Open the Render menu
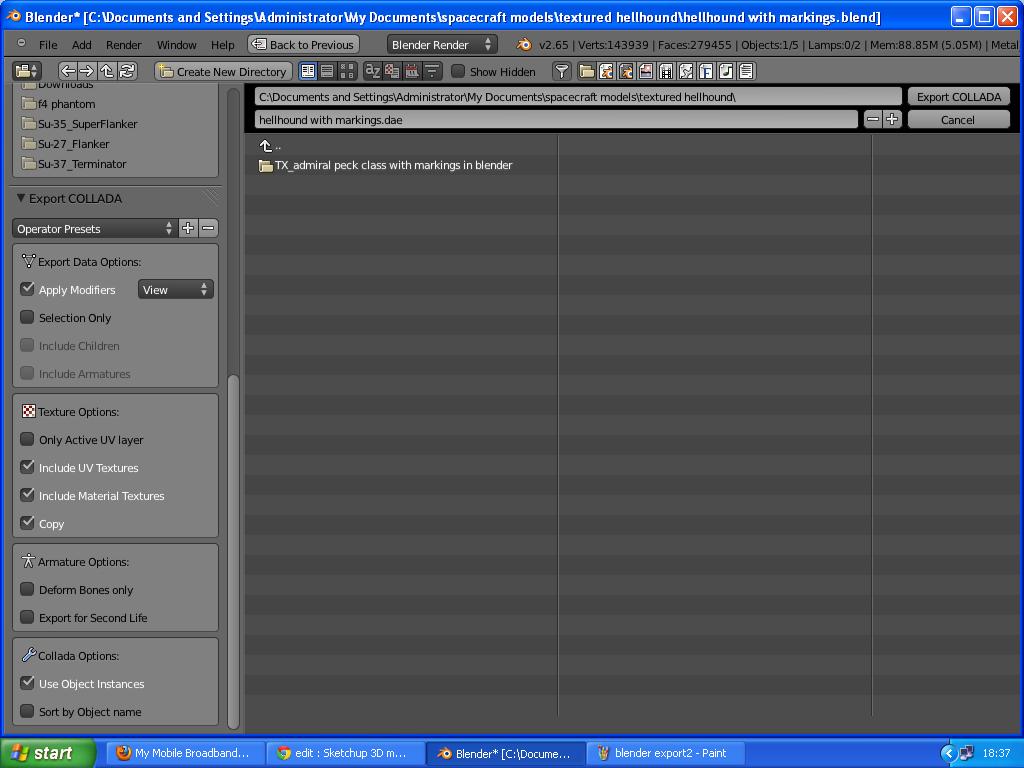This screenshot has width=1024, height=768. click(123, 44)
